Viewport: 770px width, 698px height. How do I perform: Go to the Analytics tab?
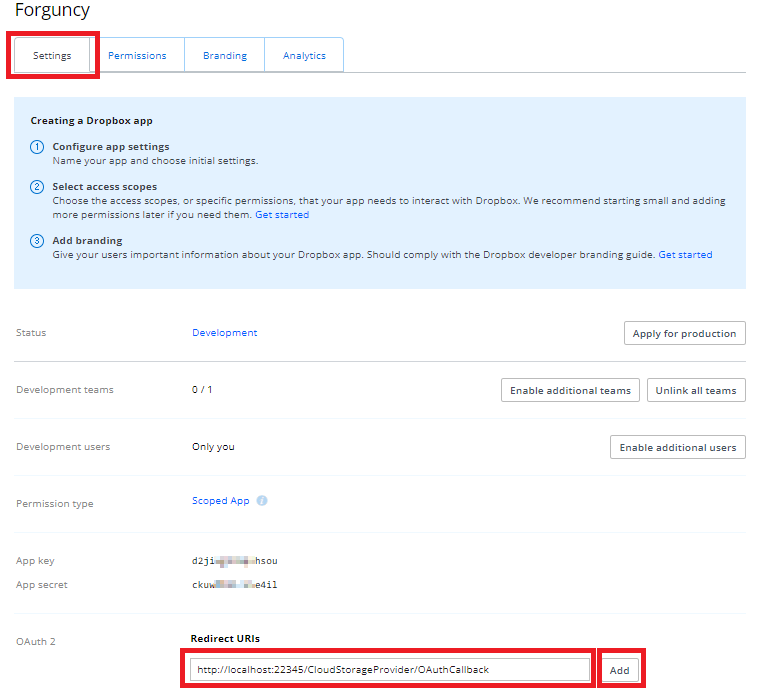pos(304,56)
